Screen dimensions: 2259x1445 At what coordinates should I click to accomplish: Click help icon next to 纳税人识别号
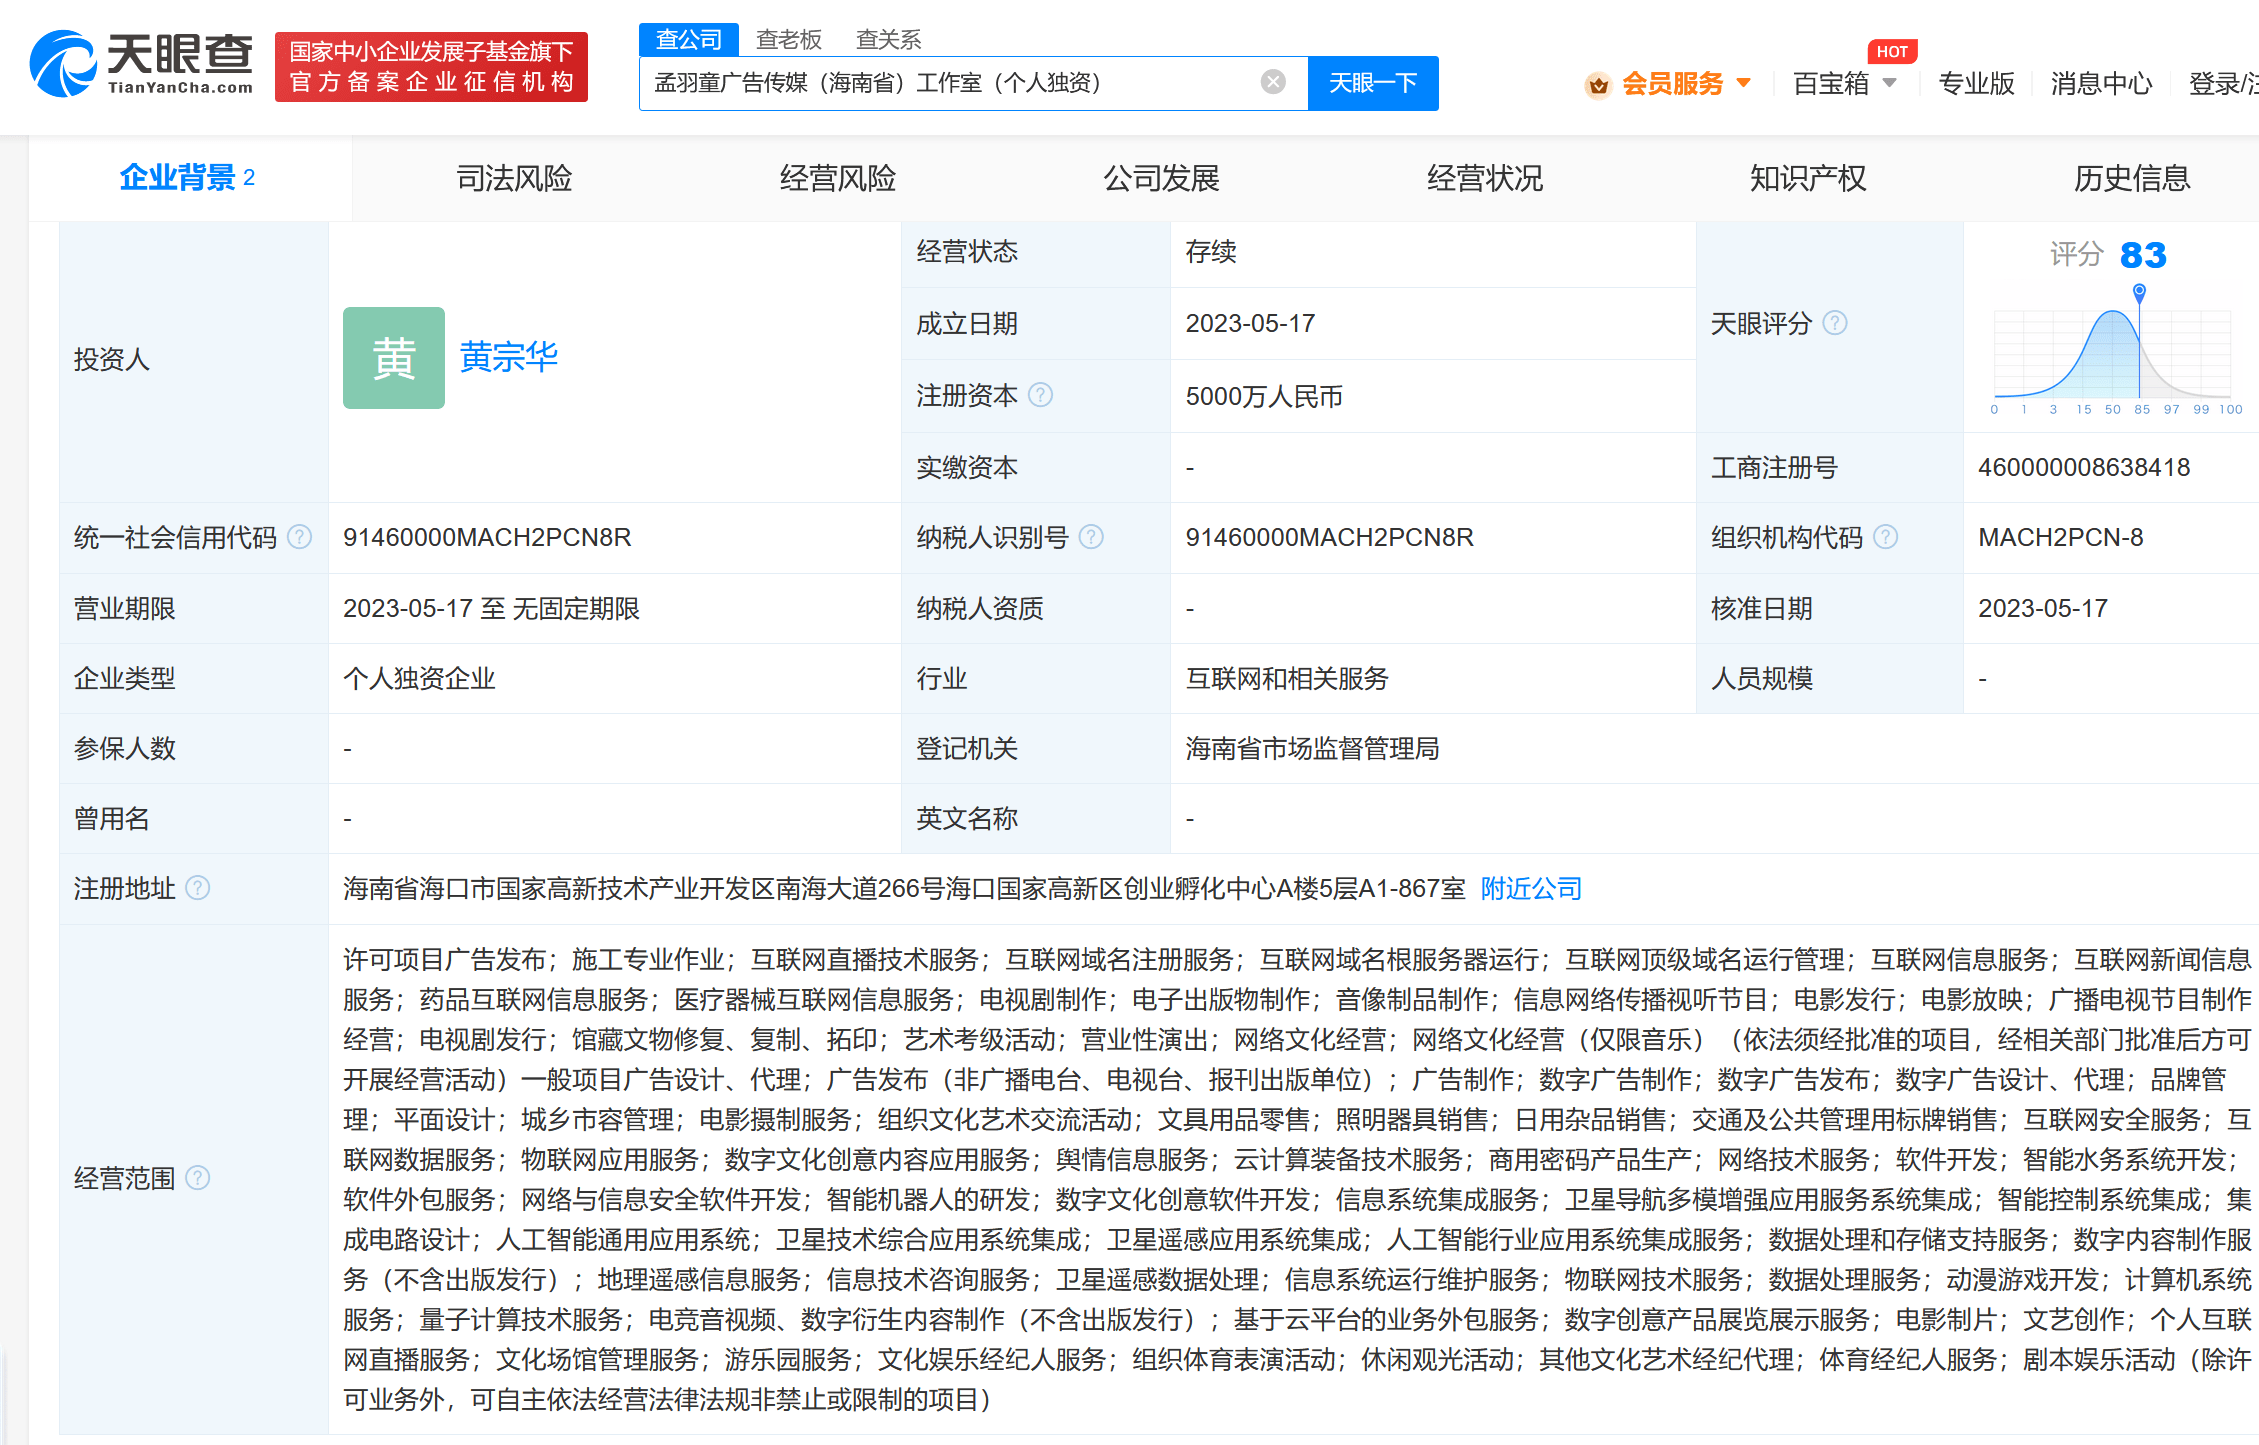pos(1091,537)
